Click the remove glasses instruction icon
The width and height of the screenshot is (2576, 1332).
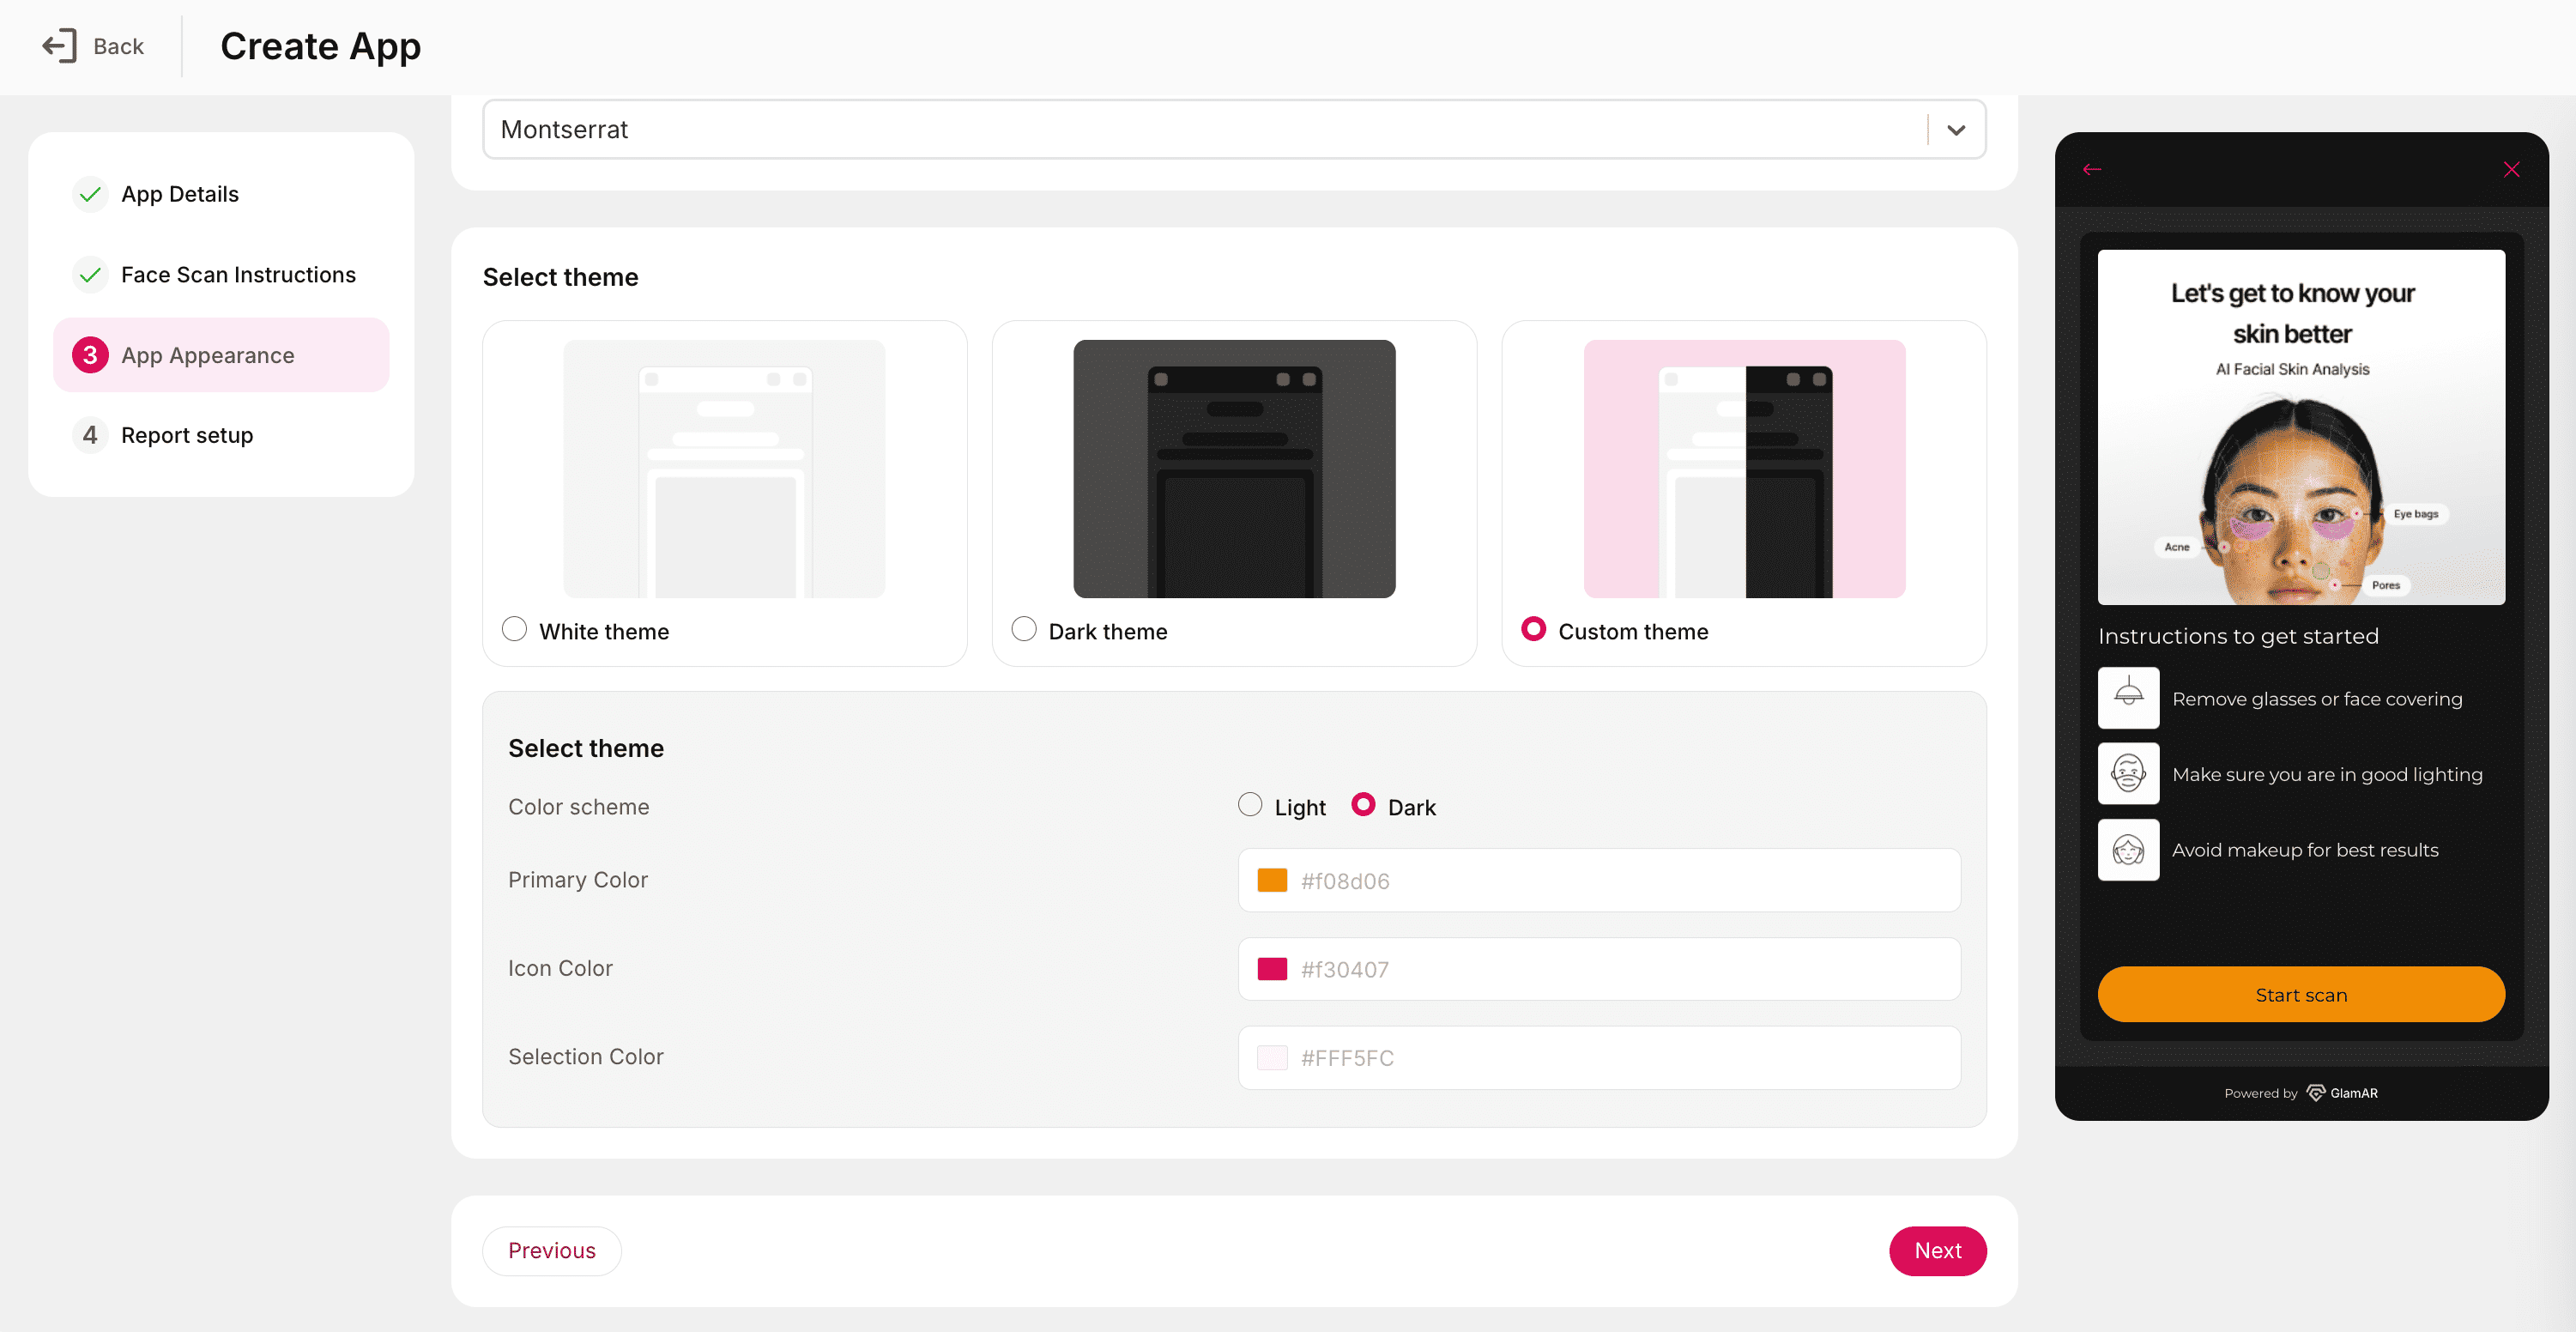(2128, 698)
